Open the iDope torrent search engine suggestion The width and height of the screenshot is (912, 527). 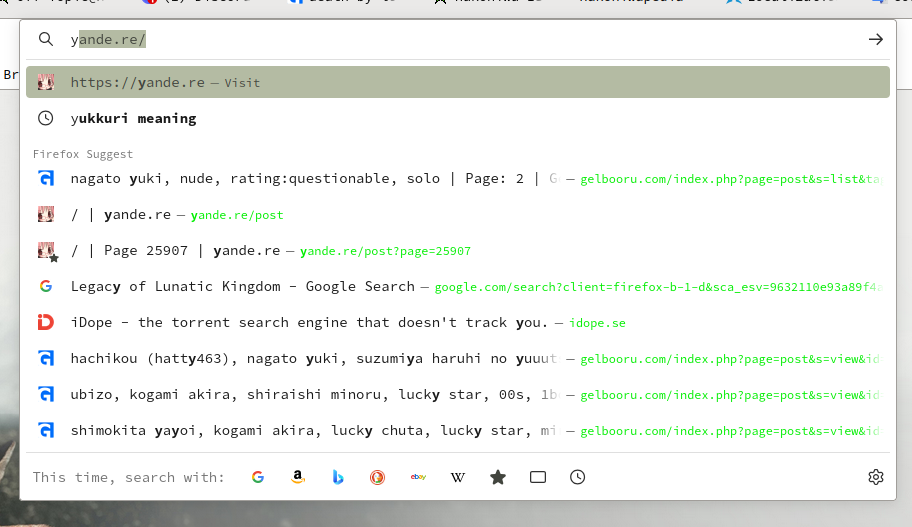458,323
